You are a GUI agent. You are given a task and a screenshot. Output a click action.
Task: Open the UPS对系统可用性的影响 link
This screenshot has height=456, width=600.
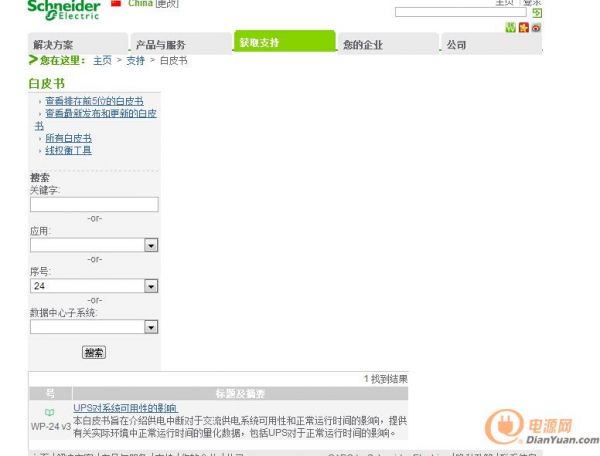click(125, 408)
